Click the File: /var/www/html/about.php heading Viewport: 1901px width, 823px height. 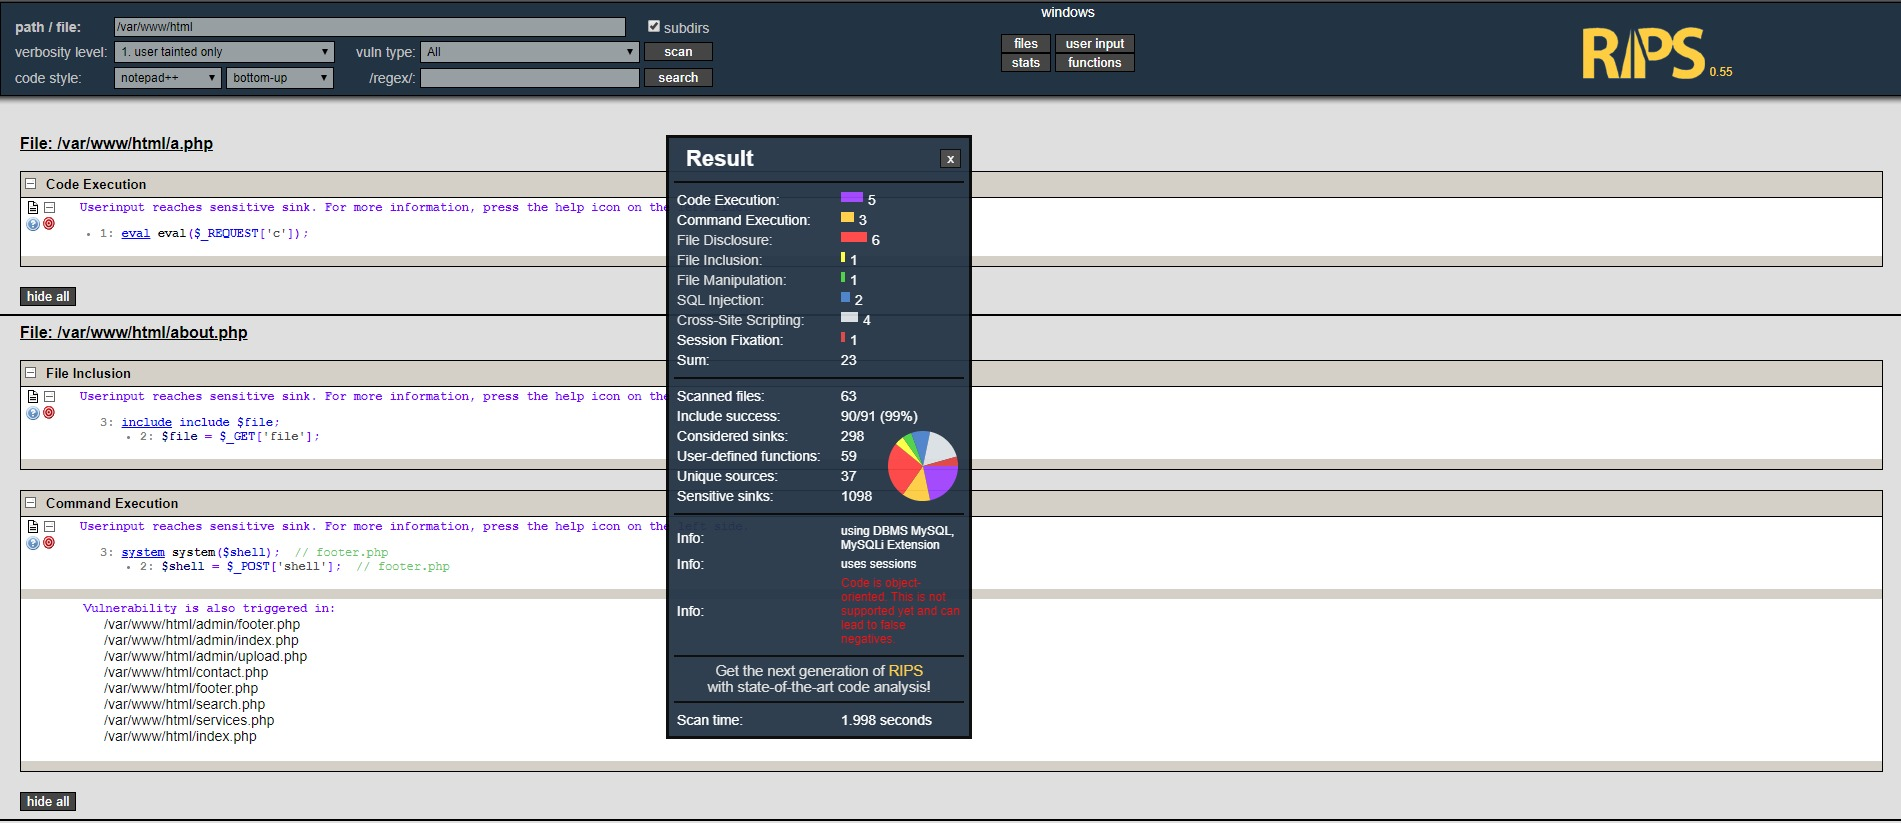[x=134, y=332]
